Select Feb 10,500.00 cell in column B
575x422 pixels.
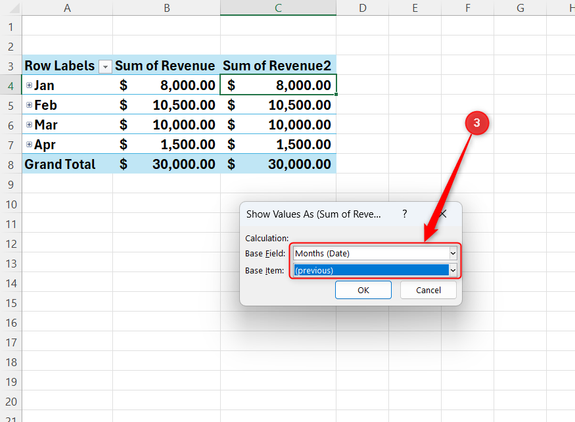[x=166, y=105]
